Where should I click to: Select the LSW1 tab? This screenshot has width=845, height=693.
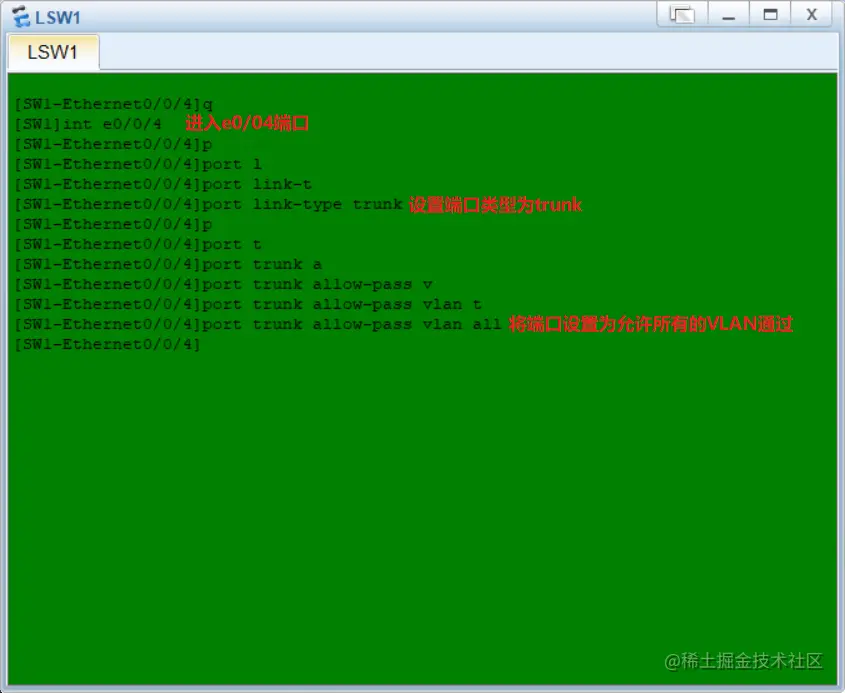pyautogui.click(x=53, y=52)
